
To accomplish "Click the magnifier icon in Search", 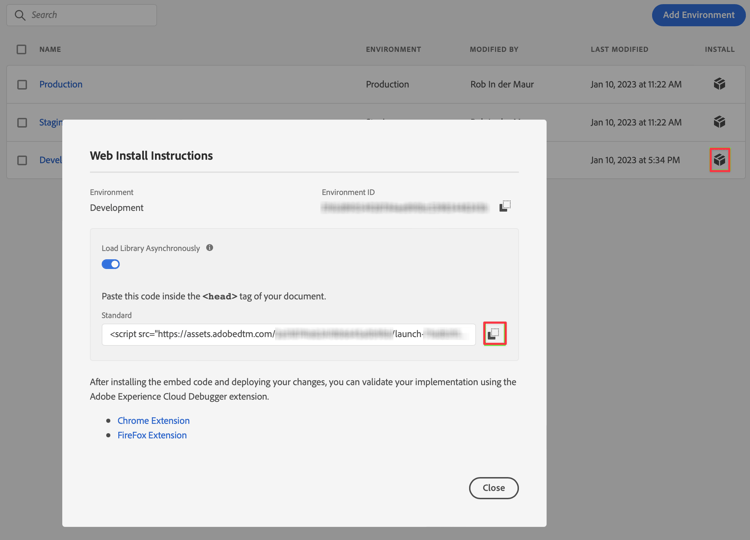I will (x=20, y=15).
